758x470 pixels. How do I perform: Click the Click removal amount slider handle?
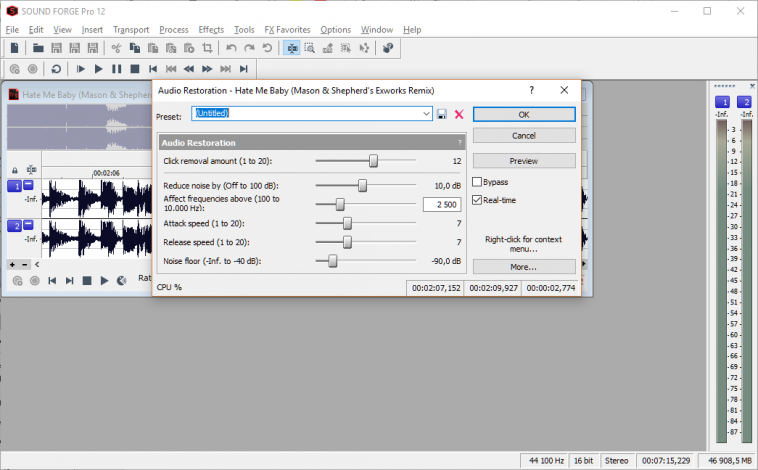373,160
